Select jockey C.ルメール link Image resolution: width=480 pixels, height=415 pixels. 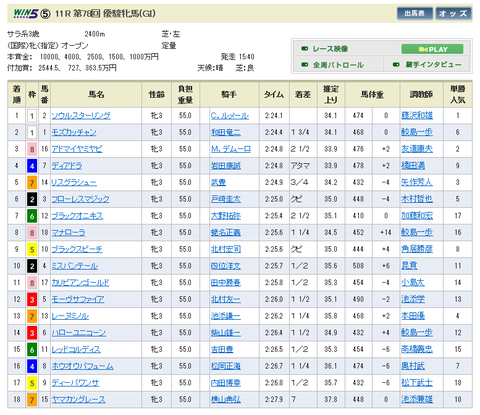pyautogui.click(x=230, y=116)
